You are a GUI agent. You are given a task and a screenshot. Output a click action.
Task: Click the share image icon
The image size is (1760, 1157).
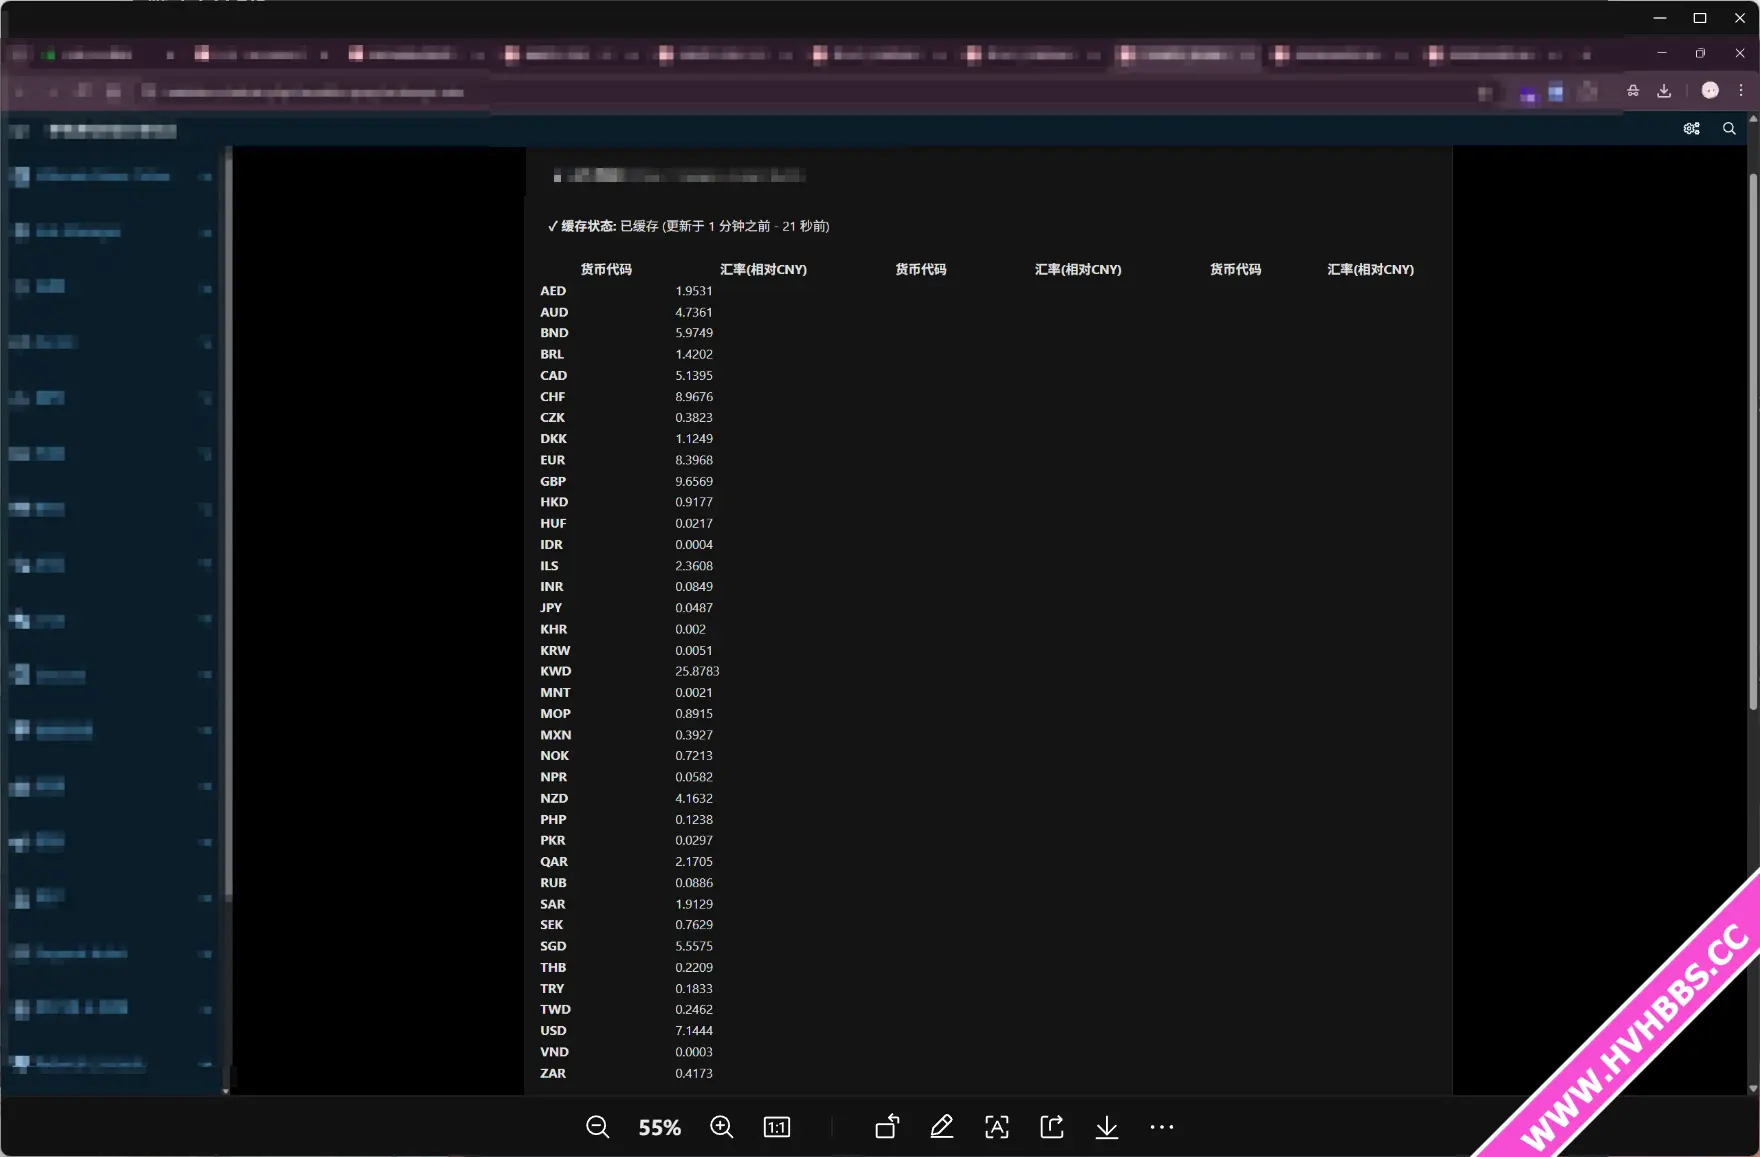tap(1052, 1127)
